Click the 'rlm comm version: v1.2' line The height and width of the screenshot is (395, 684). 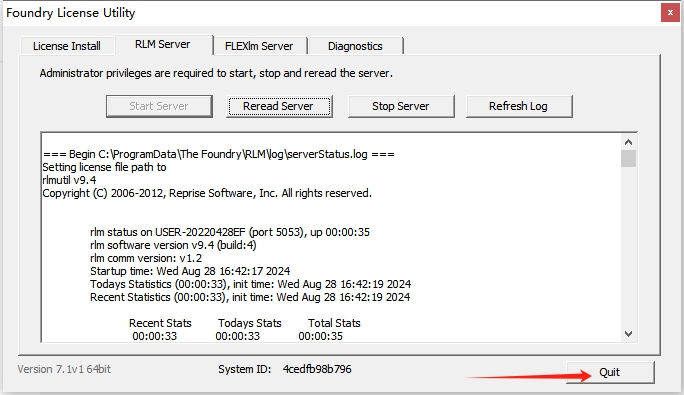coord(146,258)
